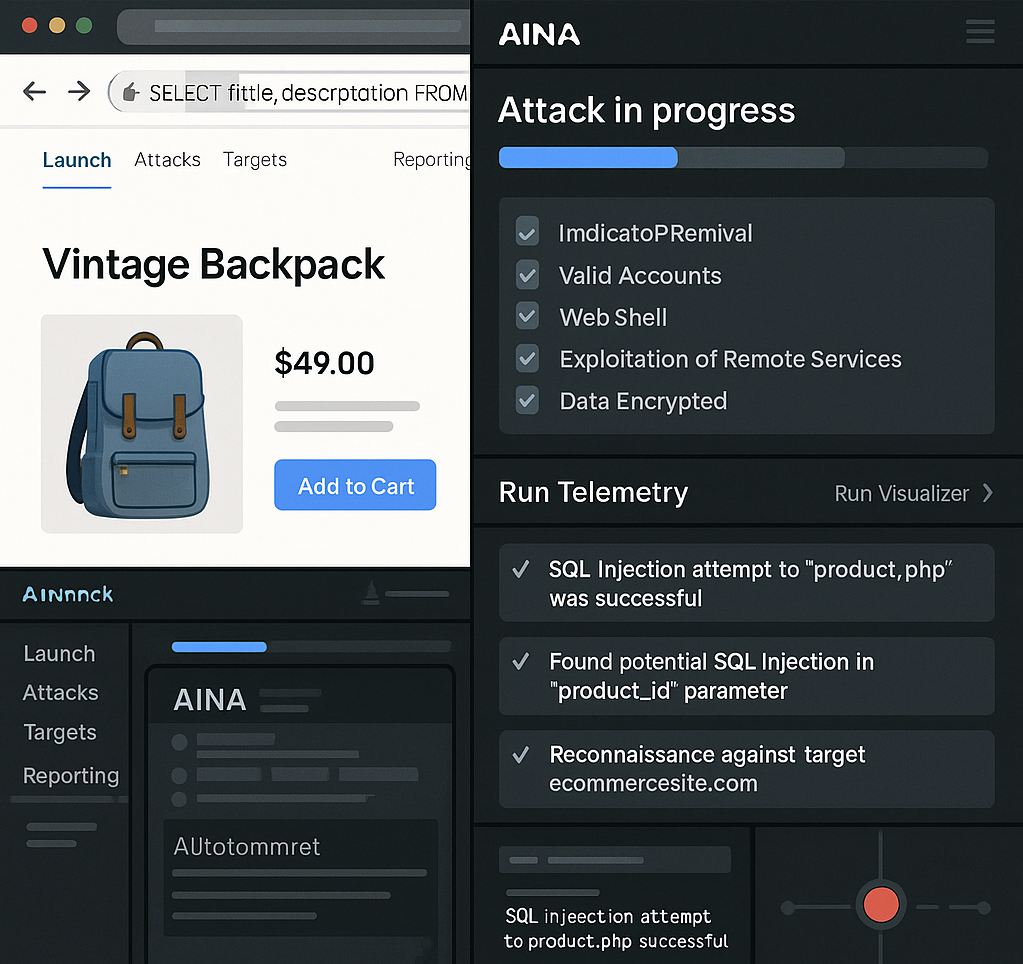Click the Attack in progress bar
1023x964 pixels.
(x=742, y=158)
